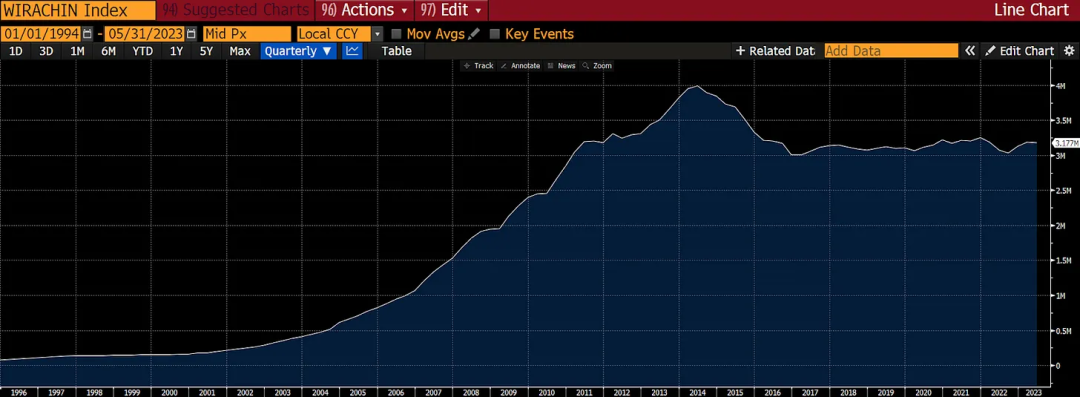This screenshot has height=397, width=1080.
Task: Click the Add Data input field
Action: coord(891,51)
